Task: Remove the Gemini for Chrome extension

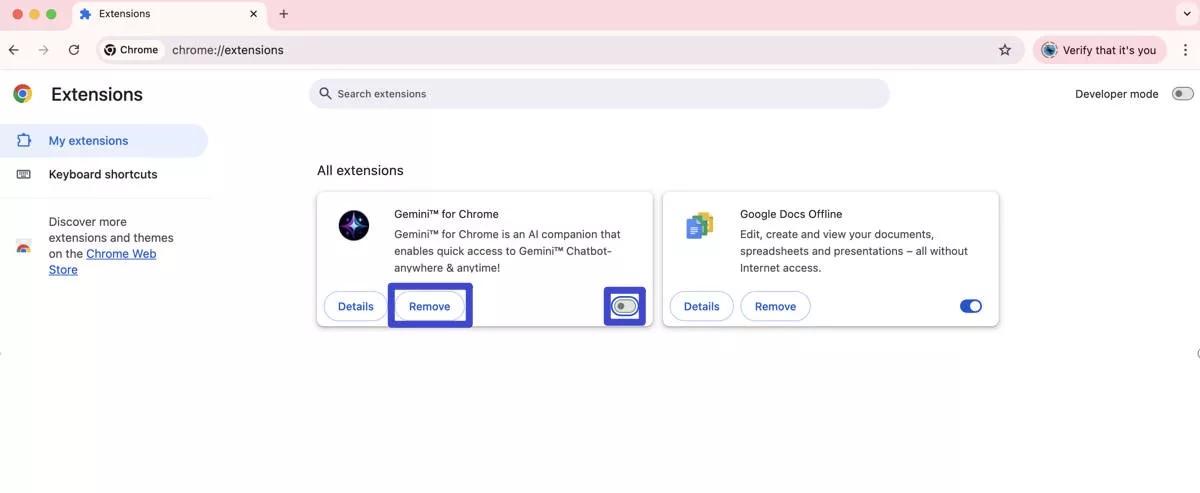Action: (x=430, y=307)
